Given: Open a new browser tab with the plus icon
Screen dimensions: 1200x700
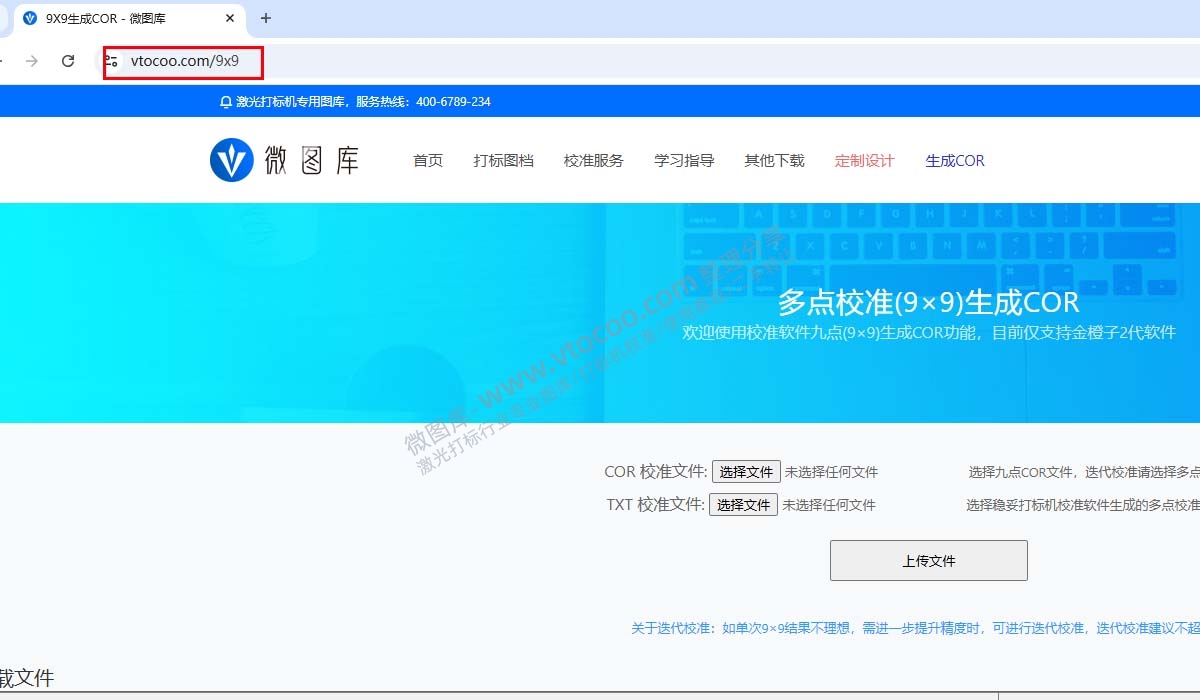Looking at the screenshot, I should 265,18.
